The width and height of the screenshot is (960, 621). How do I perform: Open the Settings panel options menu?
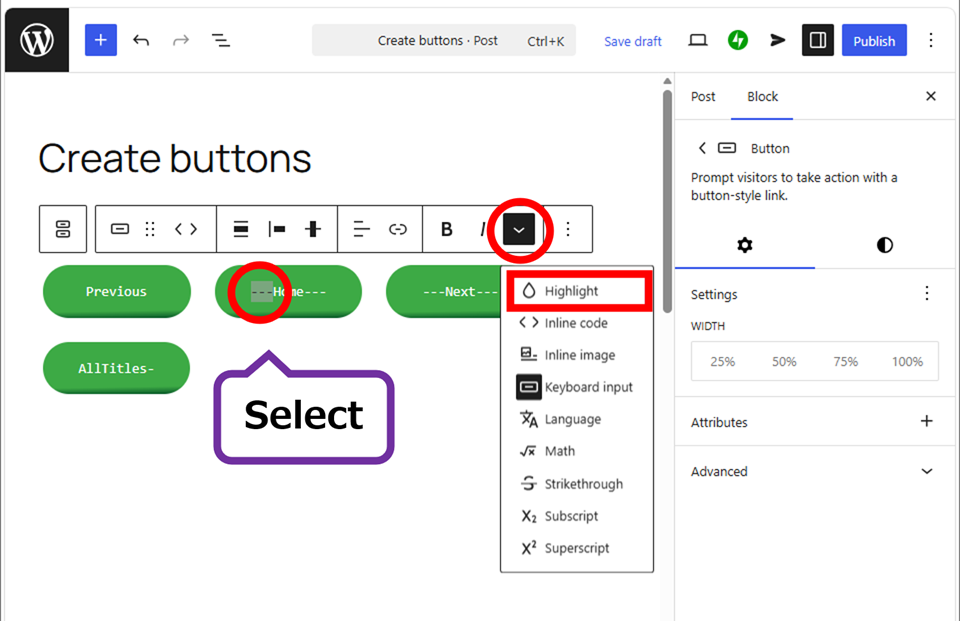927,293
